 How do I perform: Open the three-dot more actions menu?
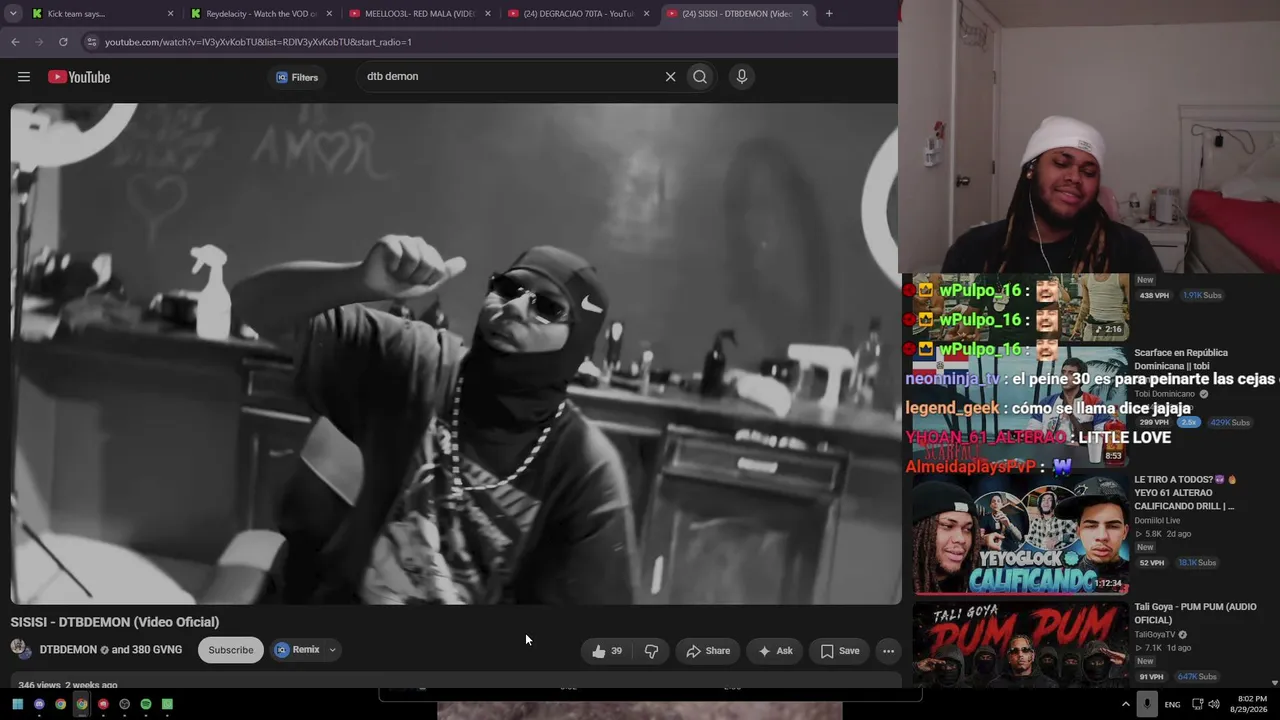pos(888,651)
